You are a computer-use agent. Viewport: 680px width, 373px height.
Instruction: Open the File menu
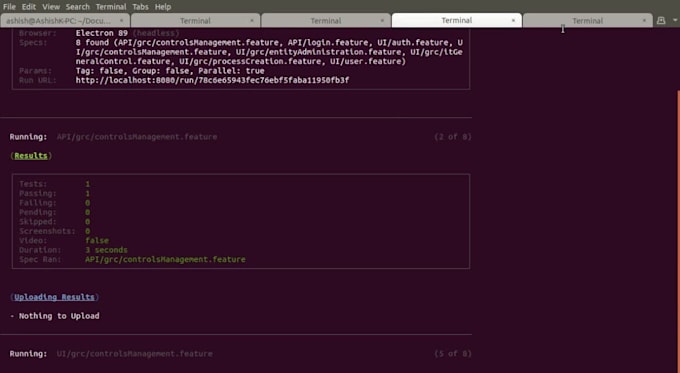coord(9,7)
